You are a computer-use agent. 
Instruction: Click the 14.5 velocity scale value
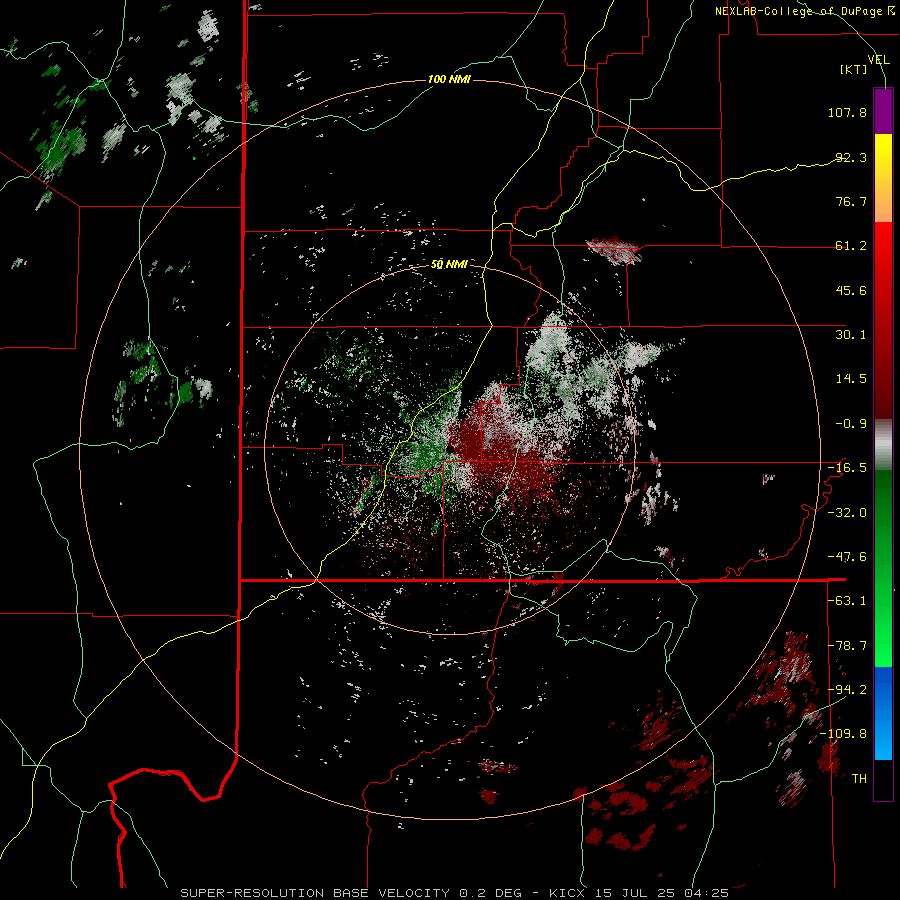pyautogui.click(x=851, y=379)
